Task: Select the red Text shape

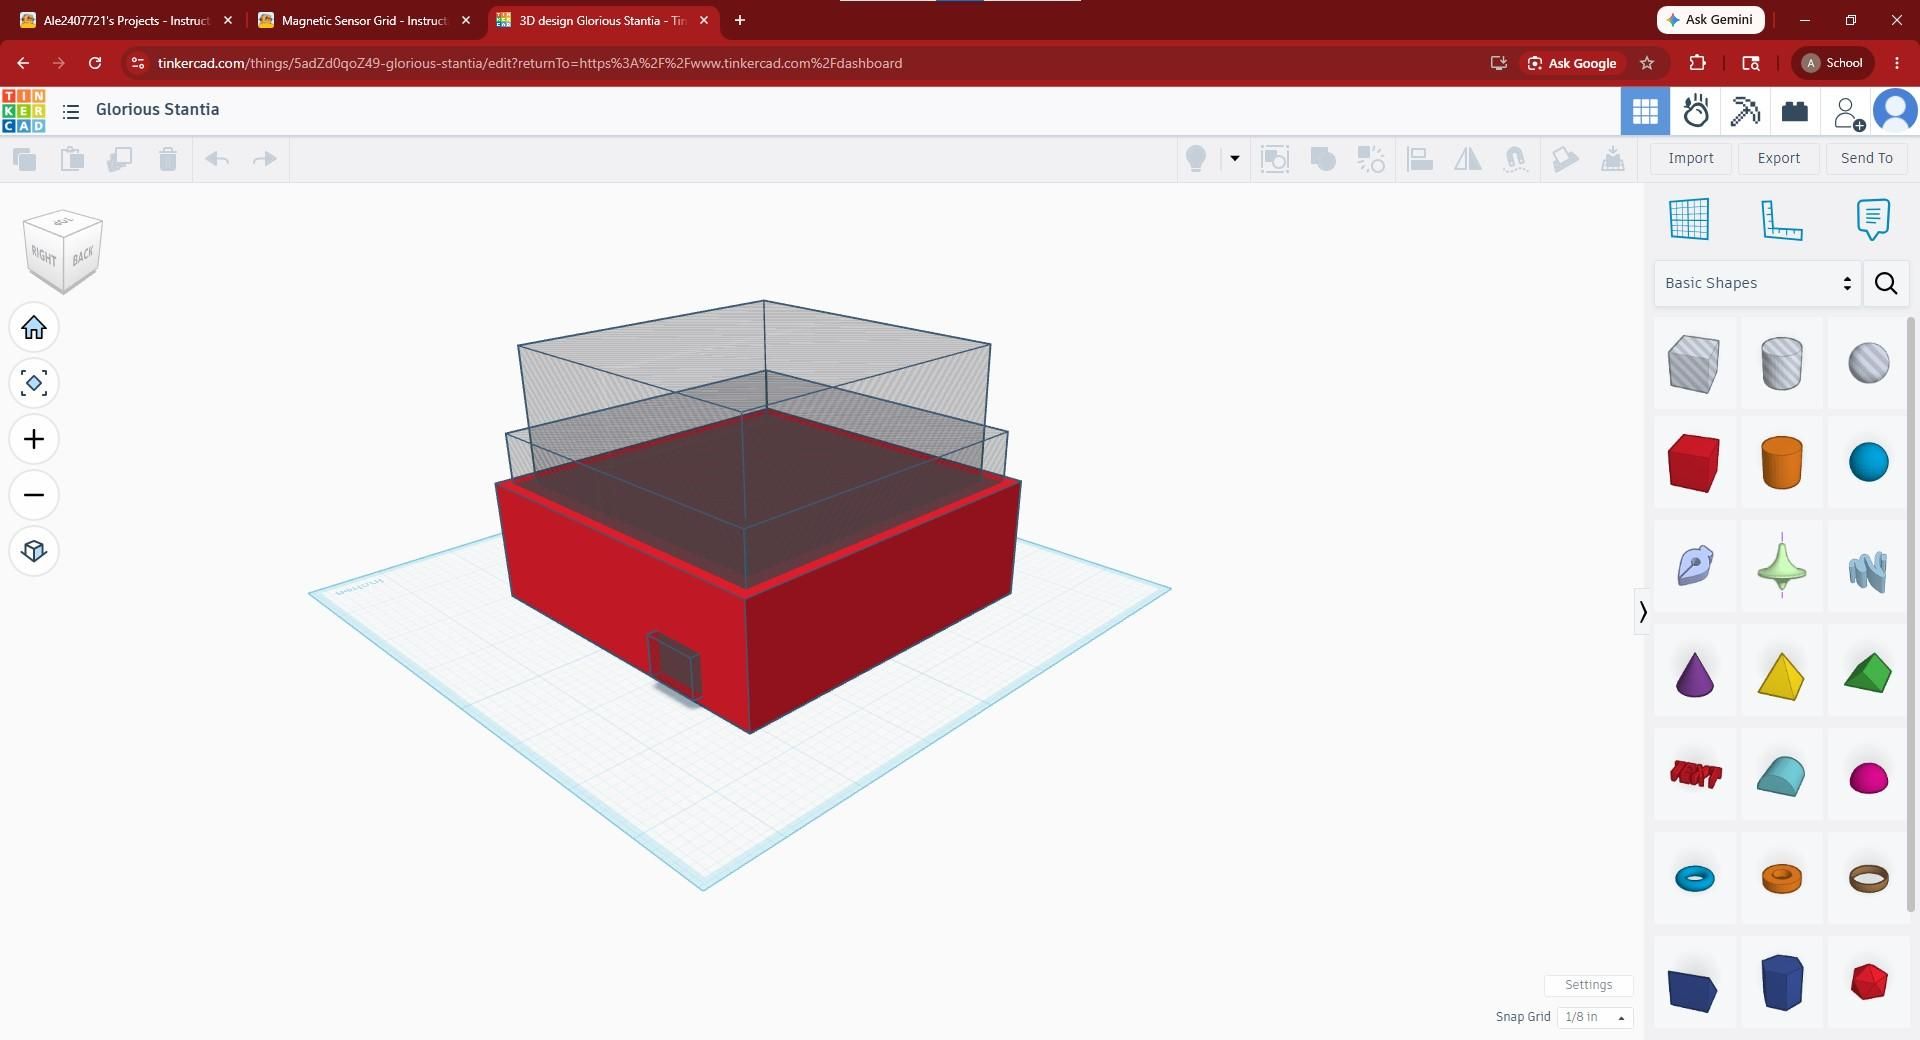Action: [1695, 774]
